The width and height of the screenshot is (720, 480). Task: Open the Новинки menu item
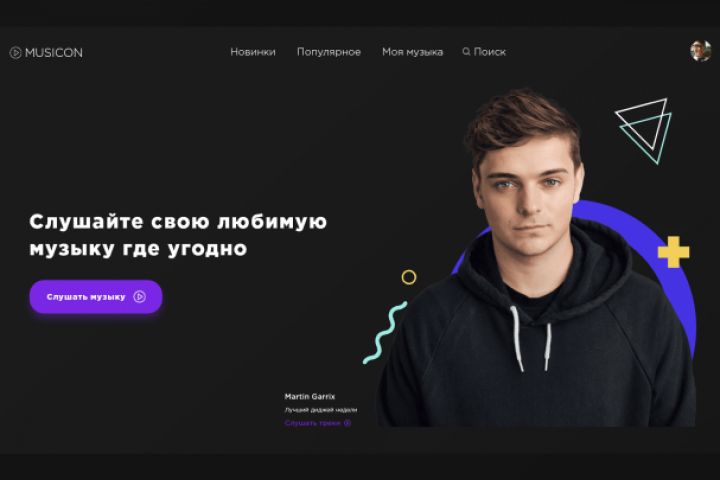pyautogui.click(x=253, y=52)
